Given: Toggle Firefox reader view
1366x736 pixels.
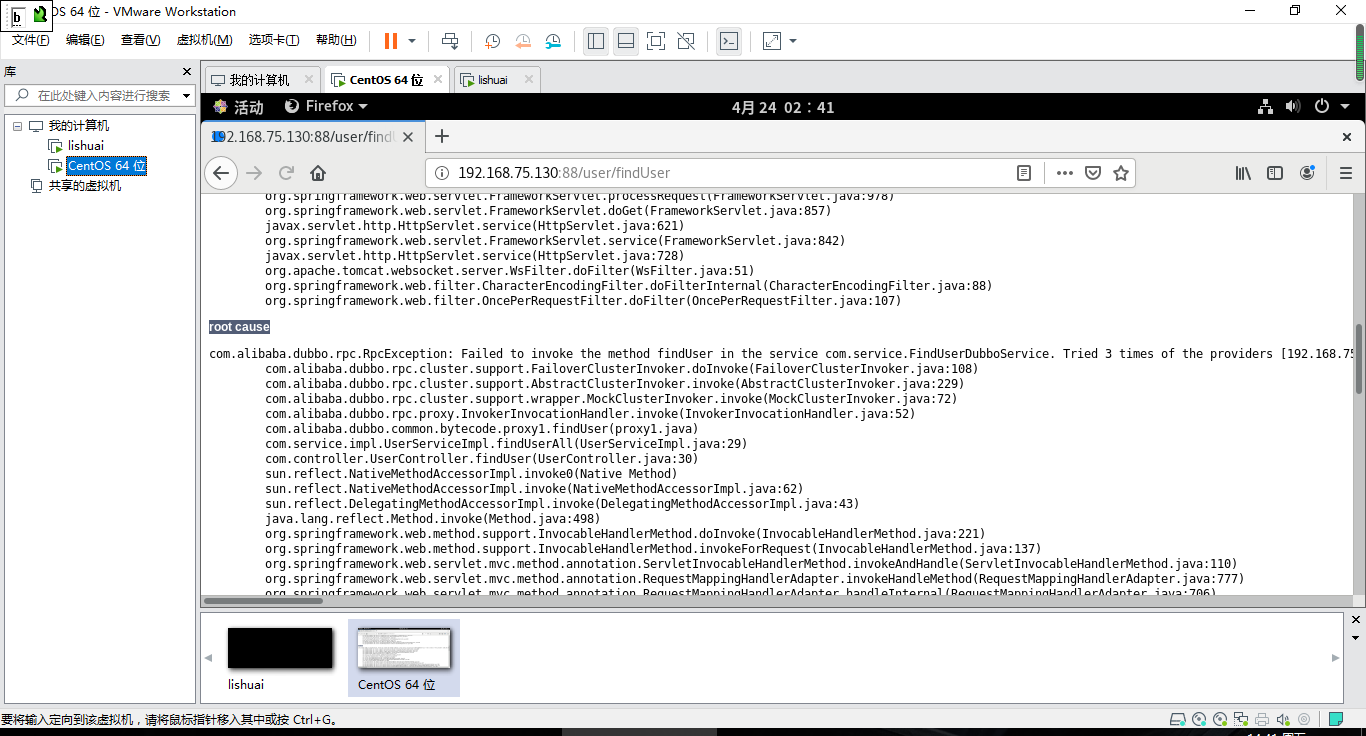Looking at the screenshot, I should [1024, 173].
